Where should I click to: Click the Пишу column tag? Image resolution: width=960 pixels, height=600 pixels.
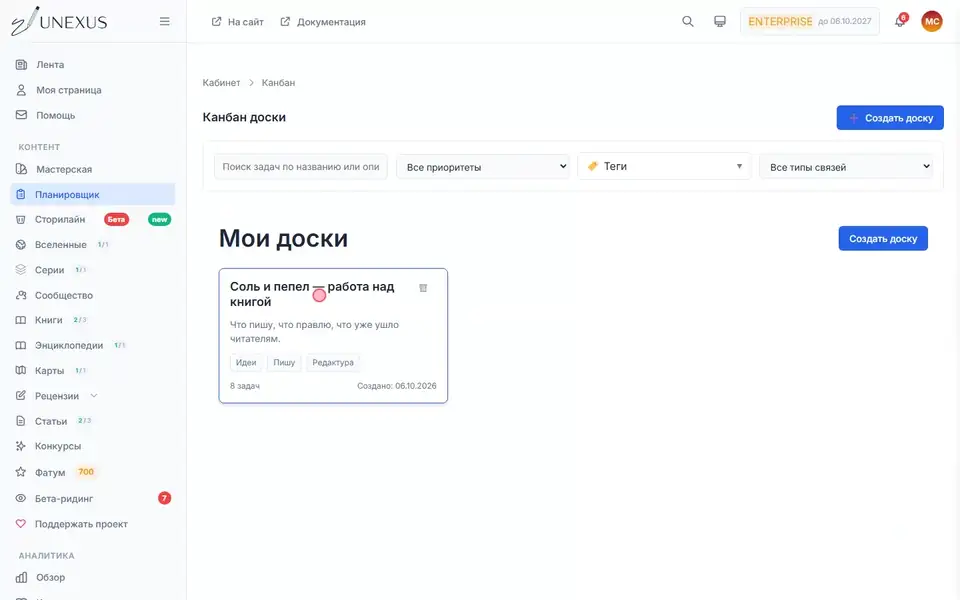284,362
